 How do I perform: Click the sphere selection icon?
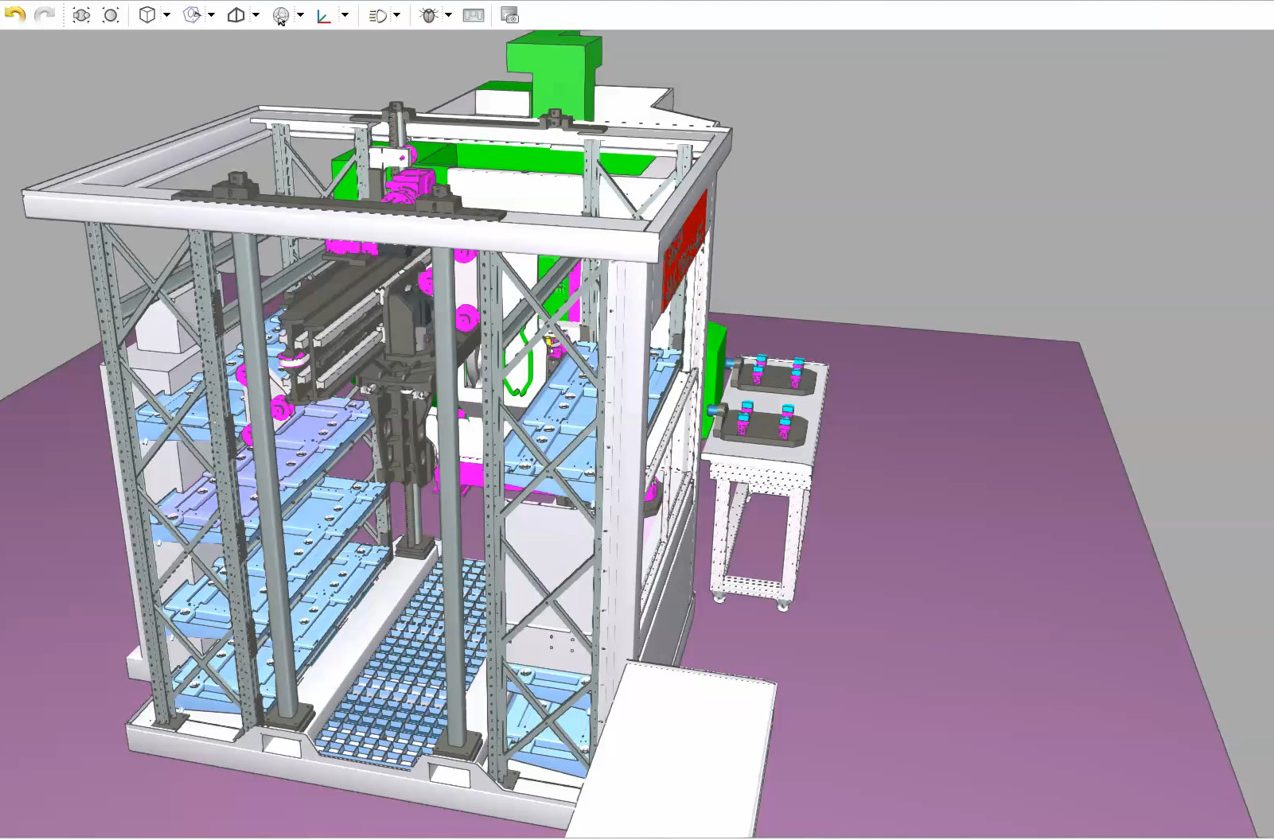pyautogui.click(x=281, y=15)
